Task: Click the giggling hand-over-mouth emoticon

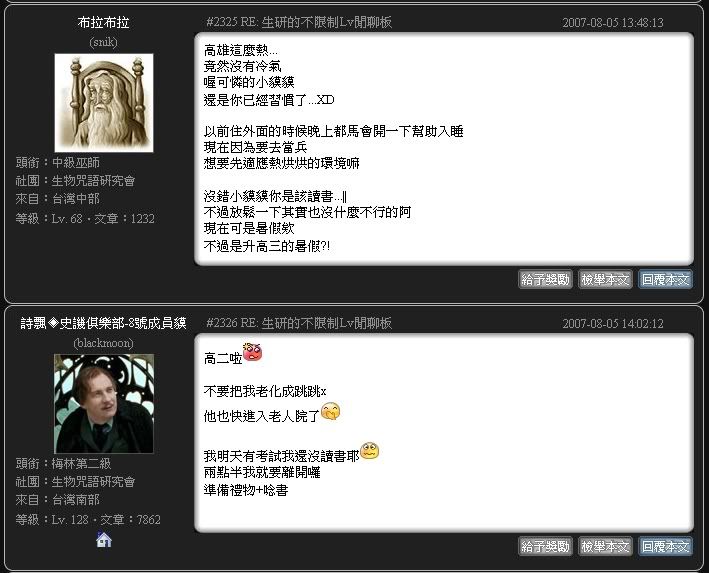Action: coord(331,411)
